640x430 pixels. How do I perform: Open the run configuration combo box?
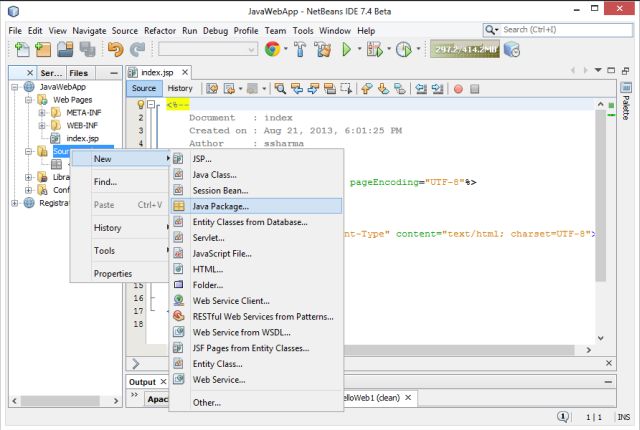[208, 49]
